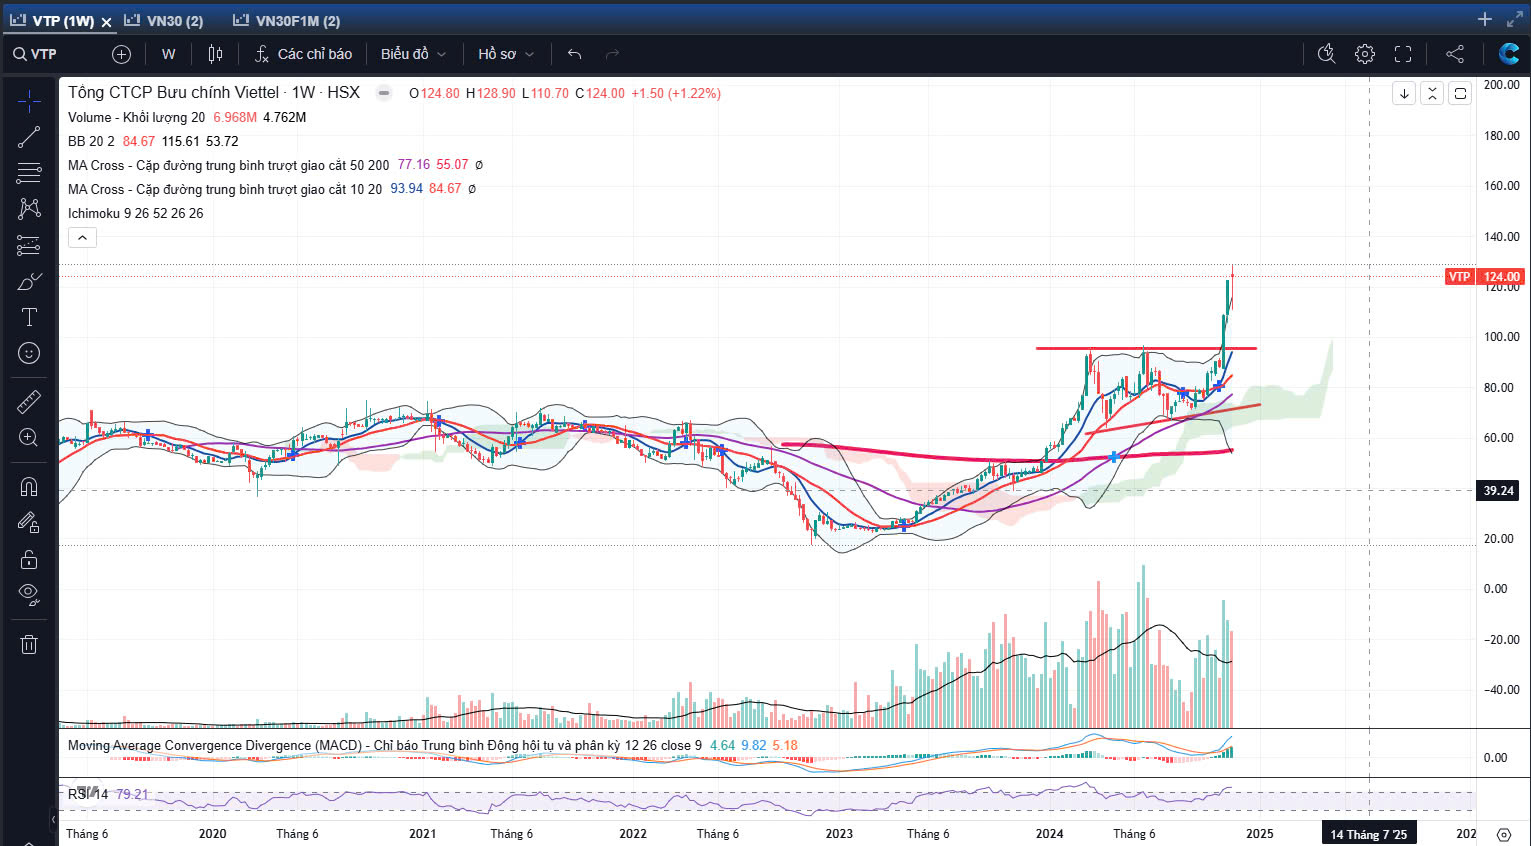Select the zoom in tool
This screenshot has width=1531, height=846.
29,438
